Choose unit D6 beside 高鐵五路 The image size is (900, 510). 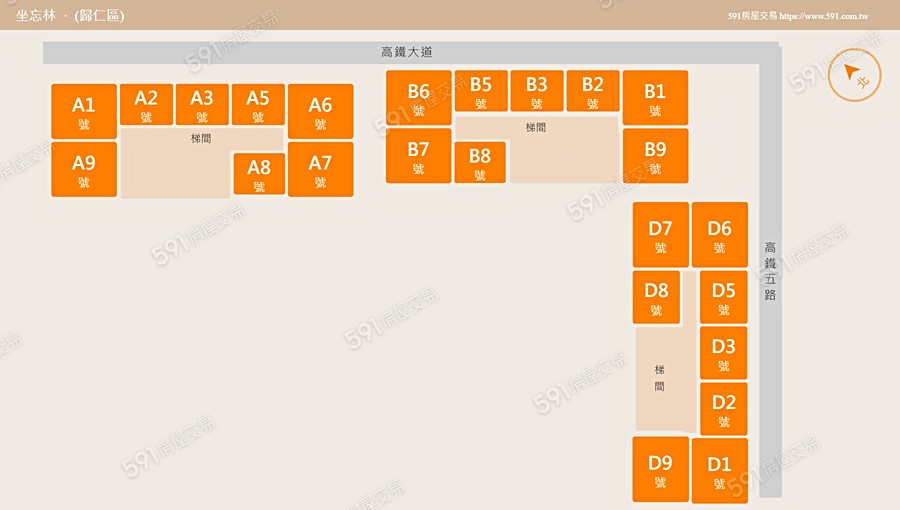coord(720,235)
